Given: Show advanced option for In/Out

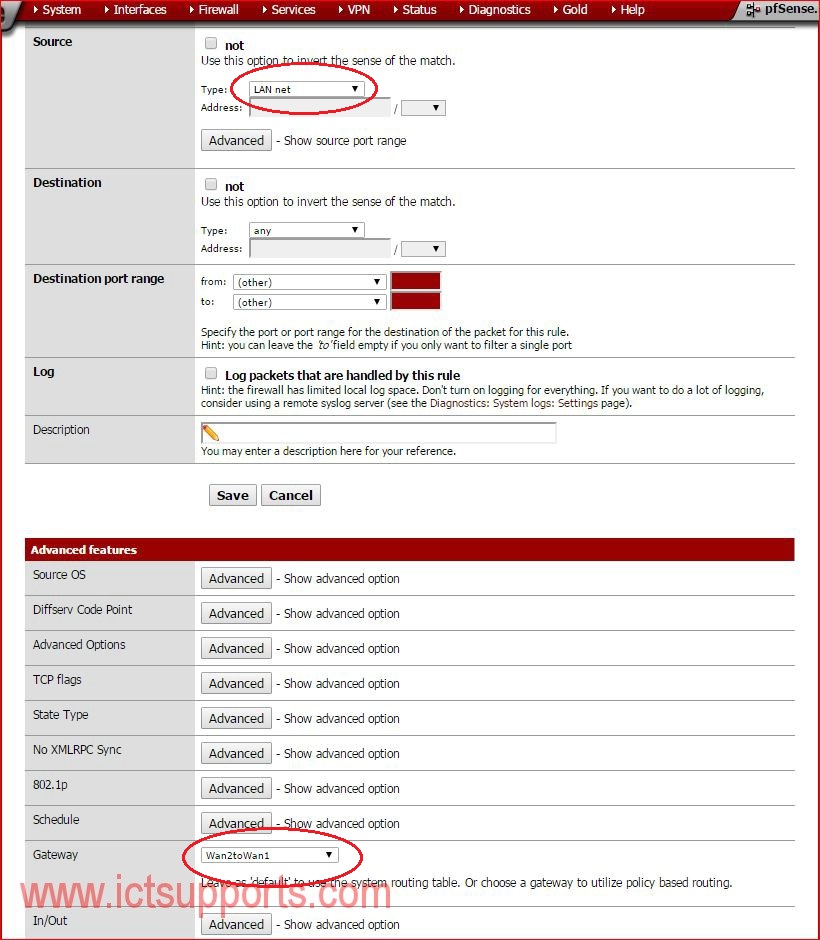Looking at the screenshot, I should click(x=236, y=924).
